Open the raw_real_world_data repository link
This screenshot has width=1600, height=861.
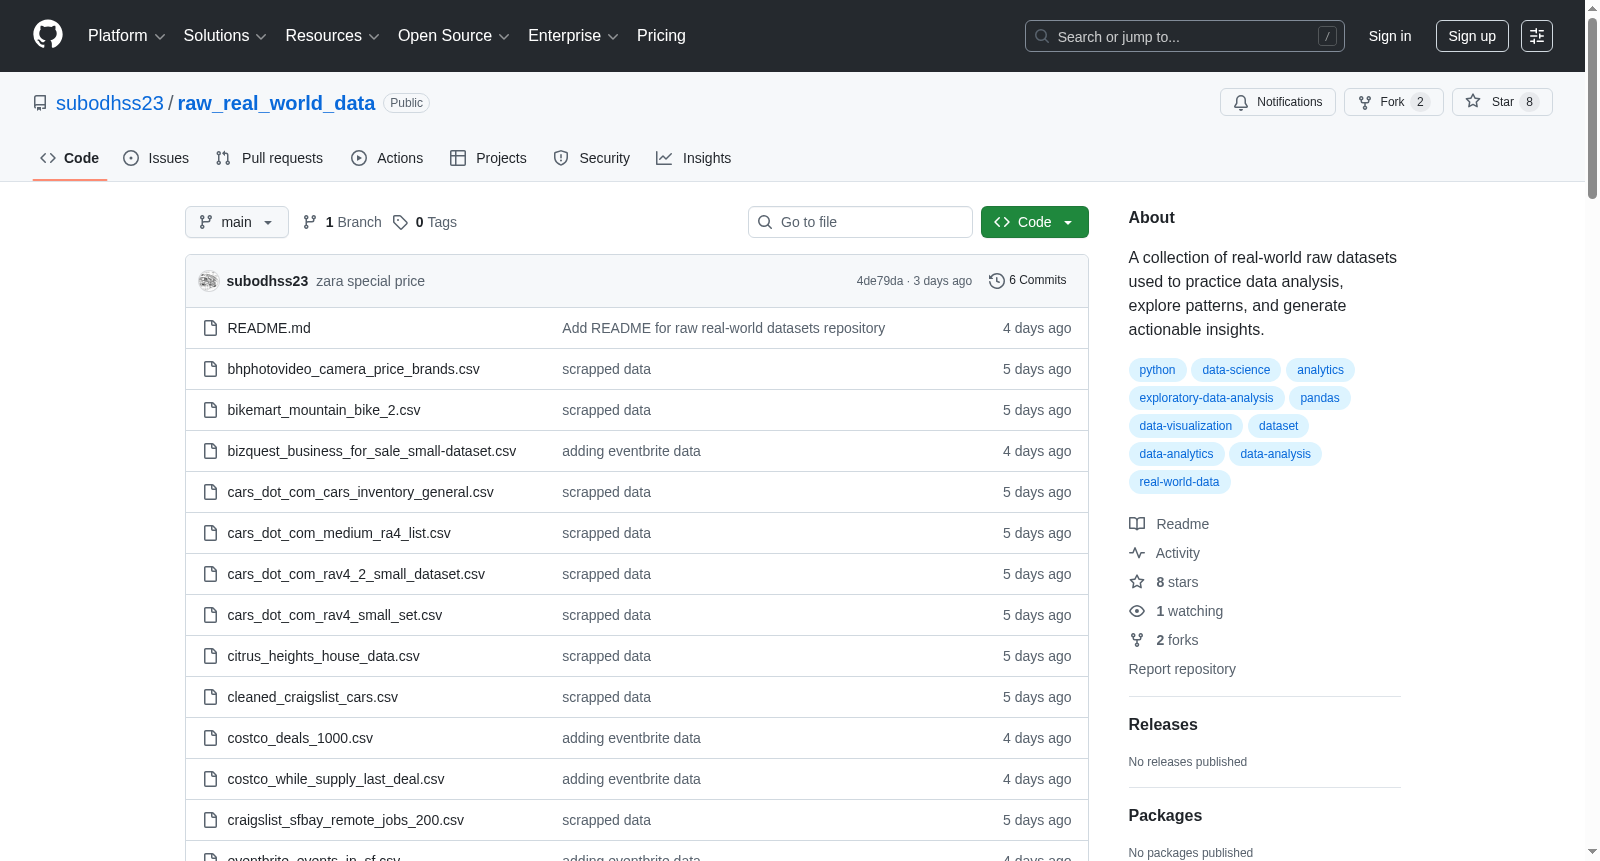pos(276,103)
